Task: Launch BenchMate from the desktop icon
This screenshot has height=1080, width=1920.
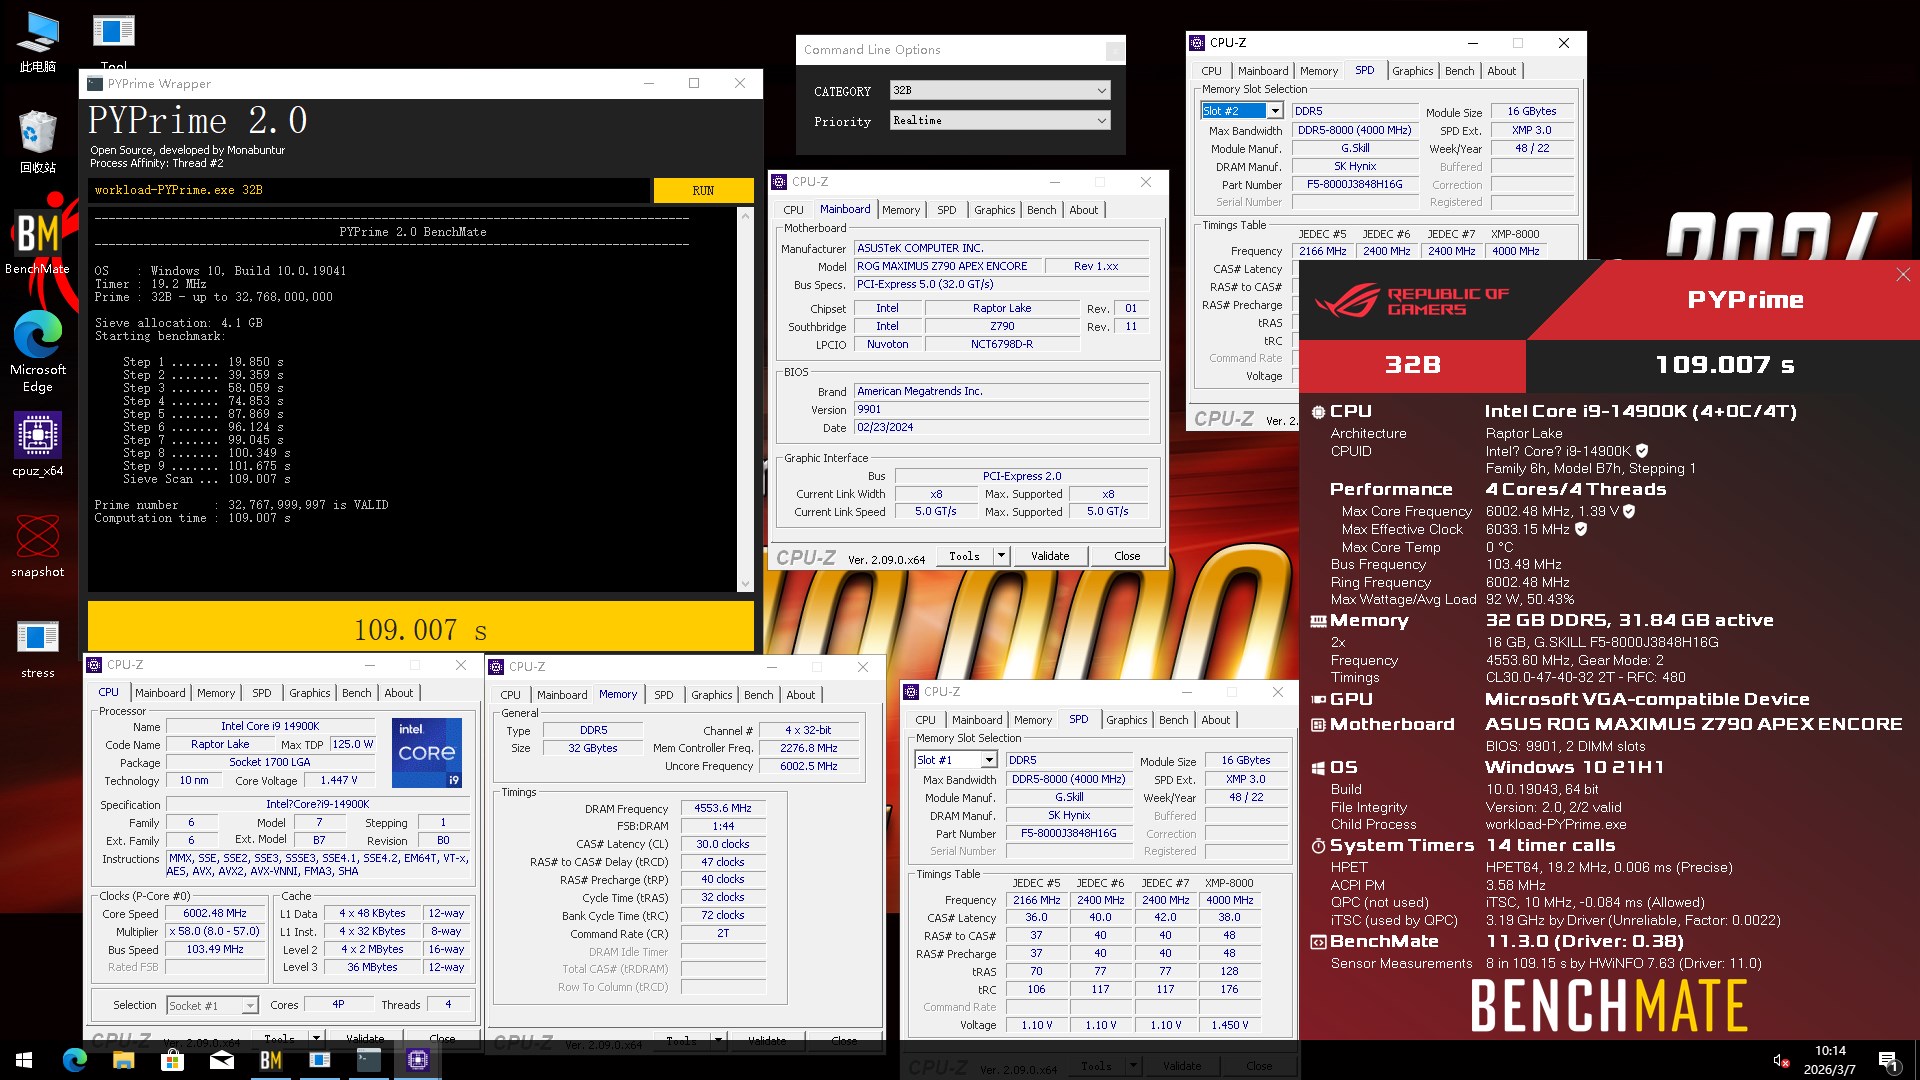Action: click(x=38, y=242)
